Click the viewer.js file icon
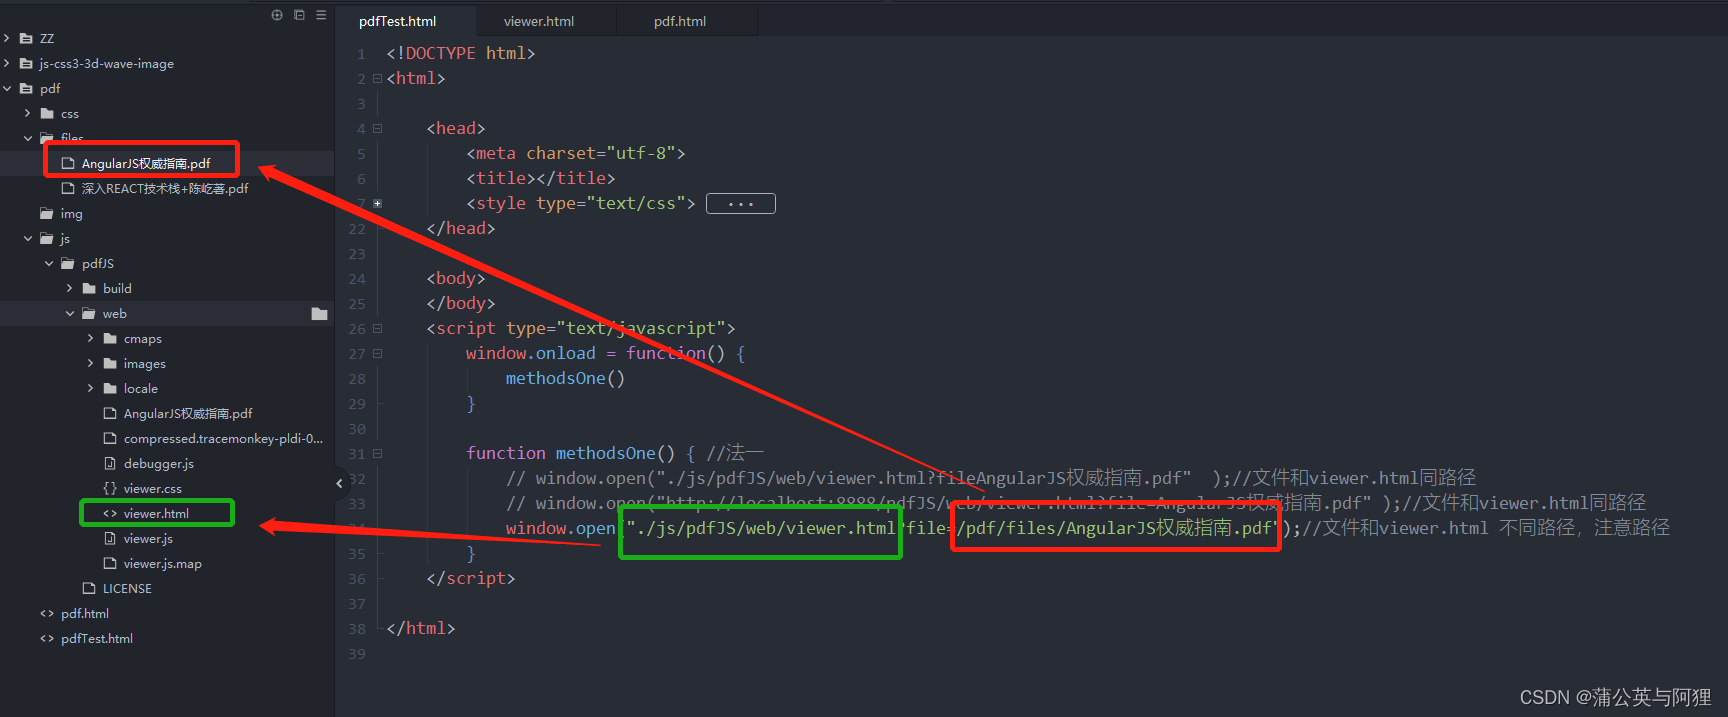 (110, 538)
